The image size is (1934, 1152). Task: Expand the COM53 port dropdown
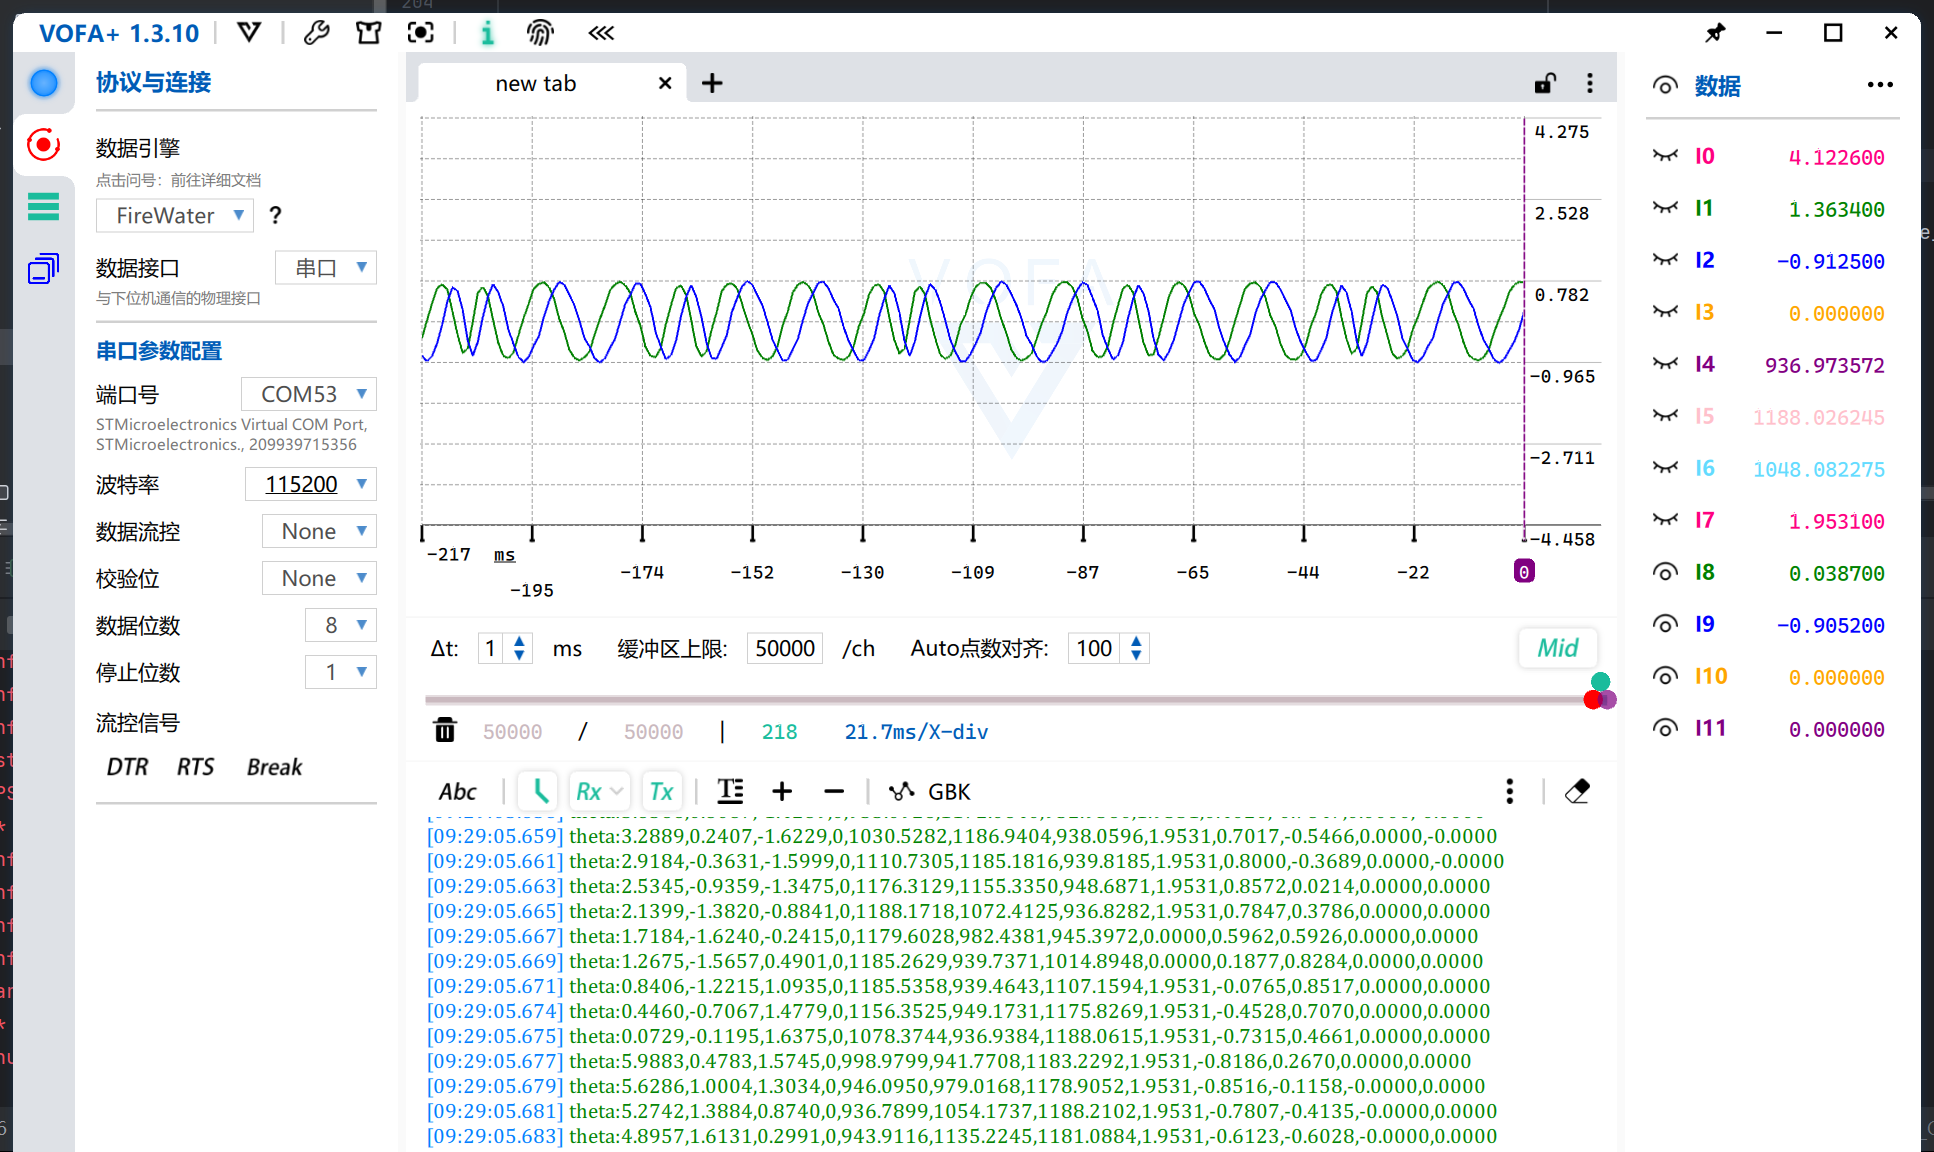pos(308,394)
